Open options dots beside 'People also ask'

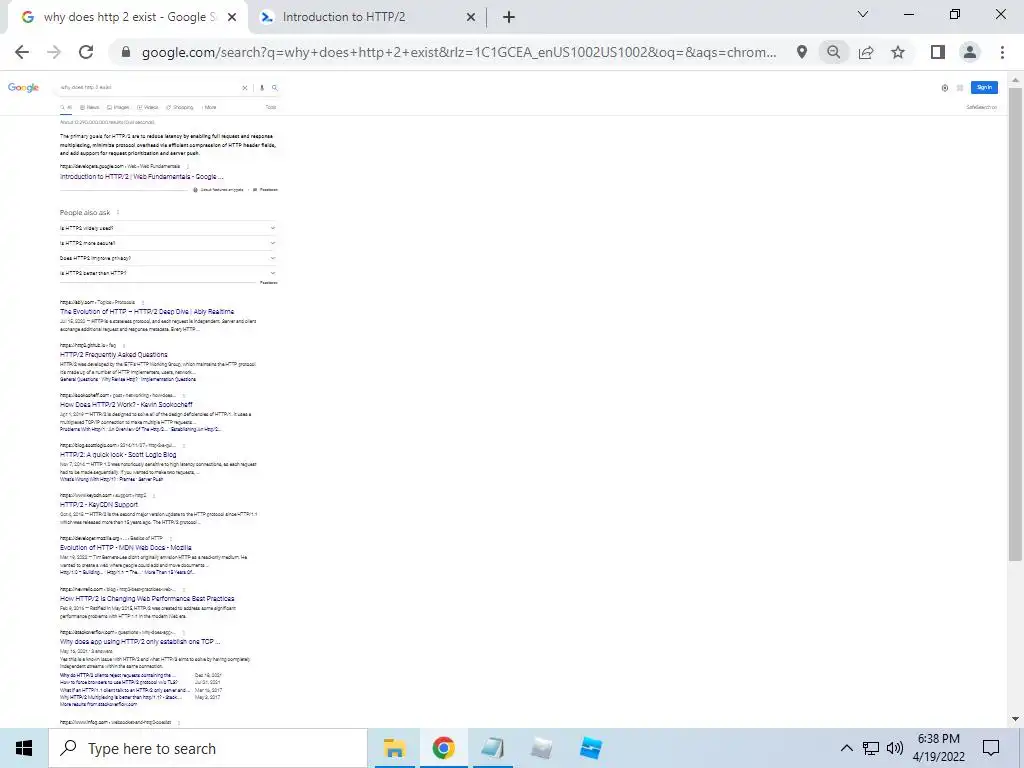[118, 212]
